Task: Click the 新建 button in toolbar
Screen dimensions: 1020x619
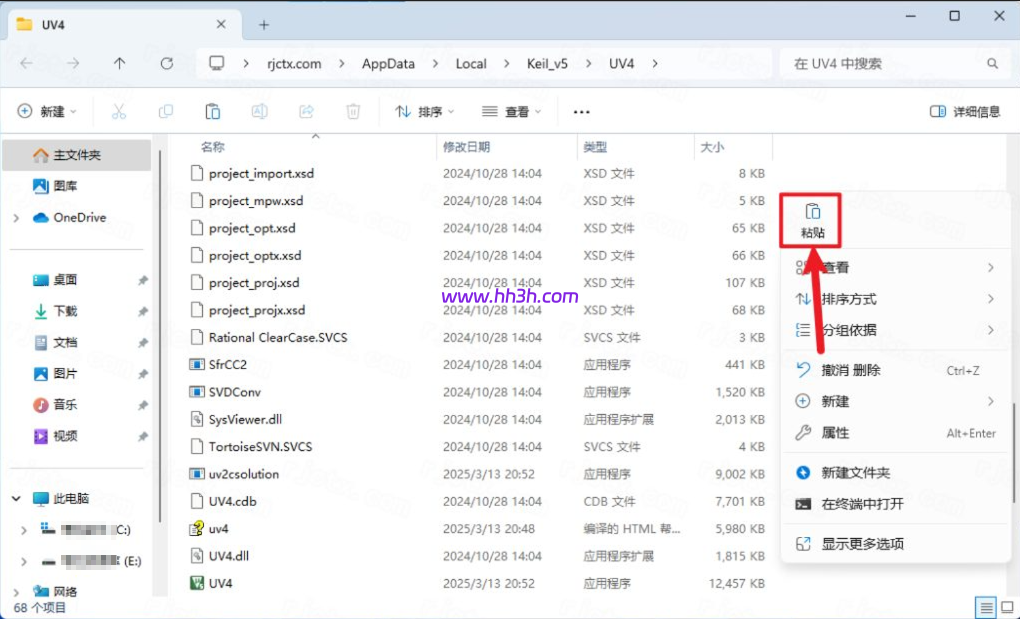Action: (x=46, y=112)
